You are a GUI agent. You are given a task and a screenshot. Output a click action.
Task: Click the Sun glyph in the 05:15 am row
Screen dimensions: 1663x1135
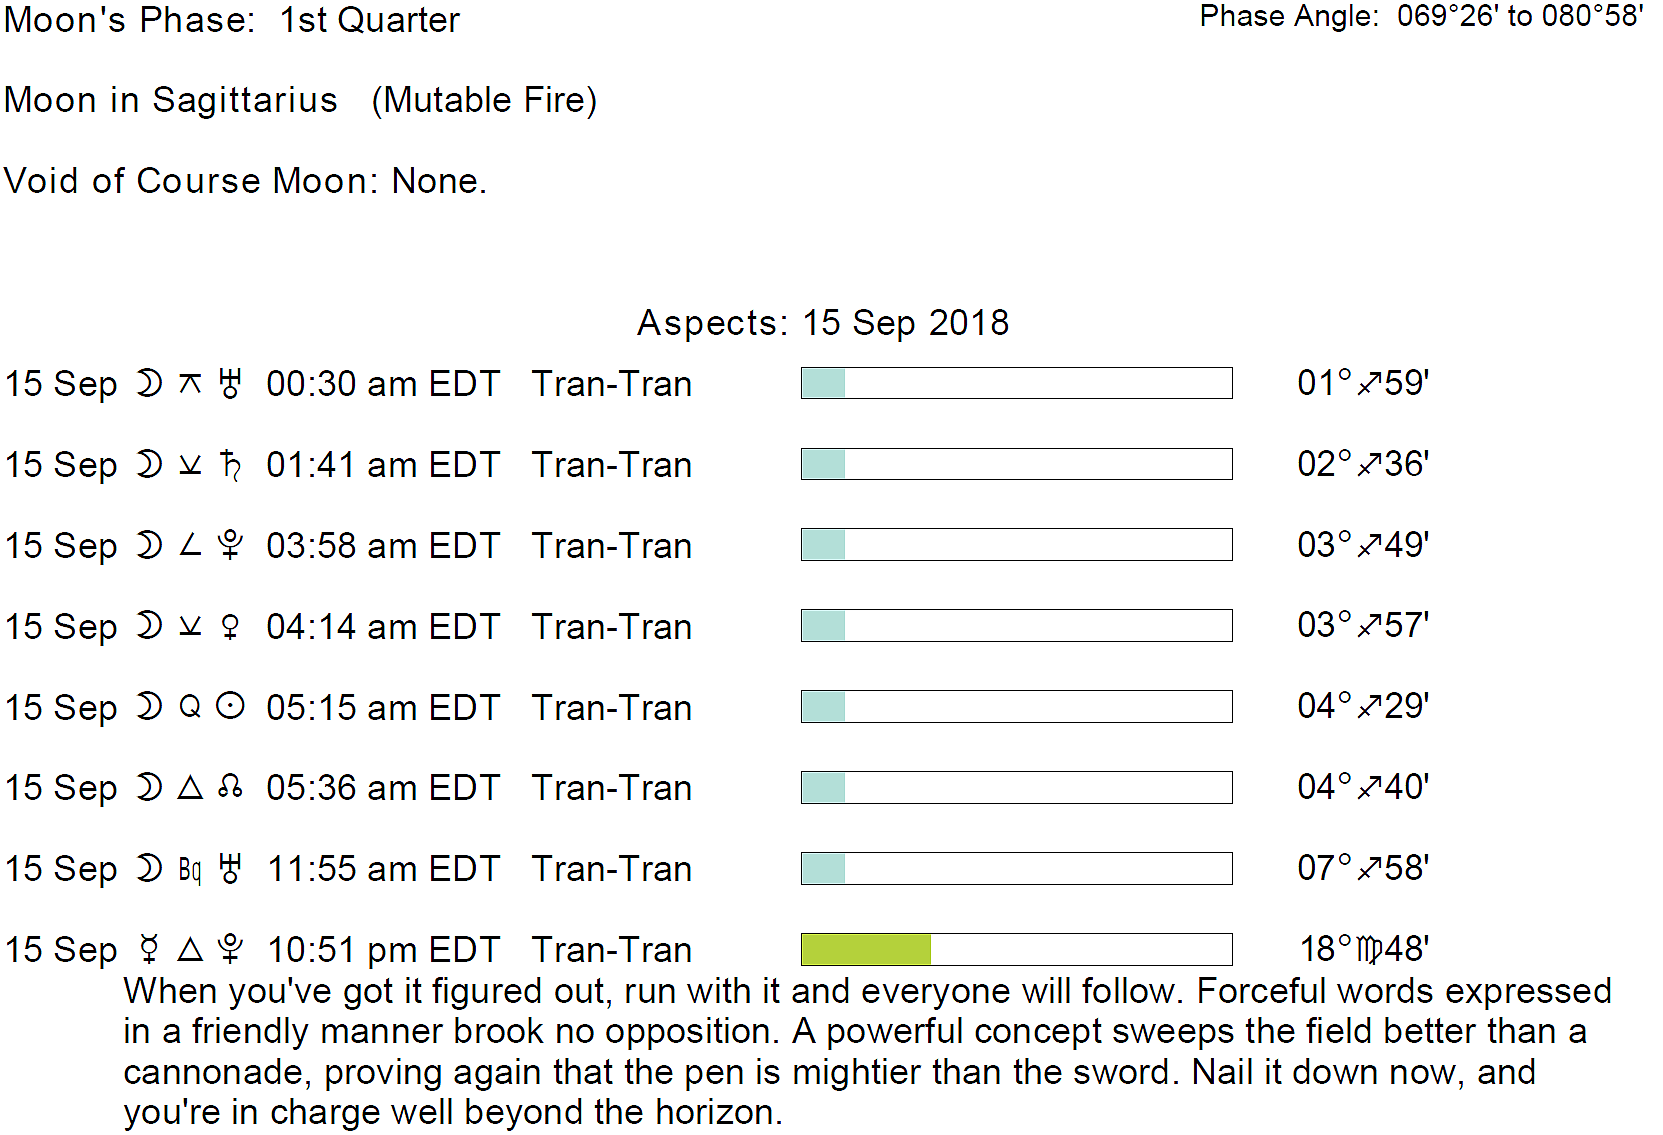click(231, 707)
